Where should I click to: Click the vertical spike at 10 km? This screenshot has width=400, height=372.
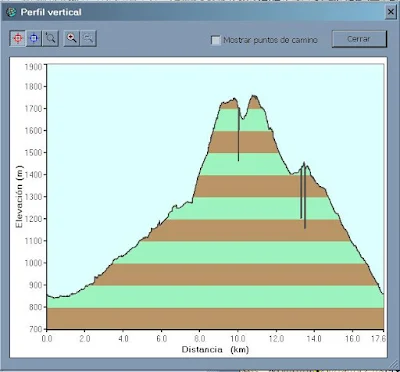pyautogui.click(x=238, y=133)
